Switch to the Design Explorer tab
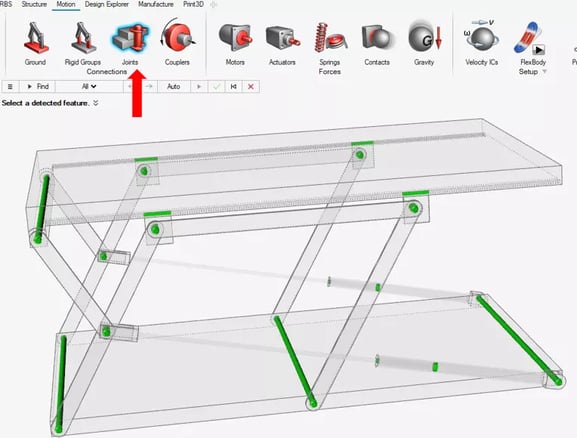Screen dimensions: 577x438 click(x=107, y=4)
